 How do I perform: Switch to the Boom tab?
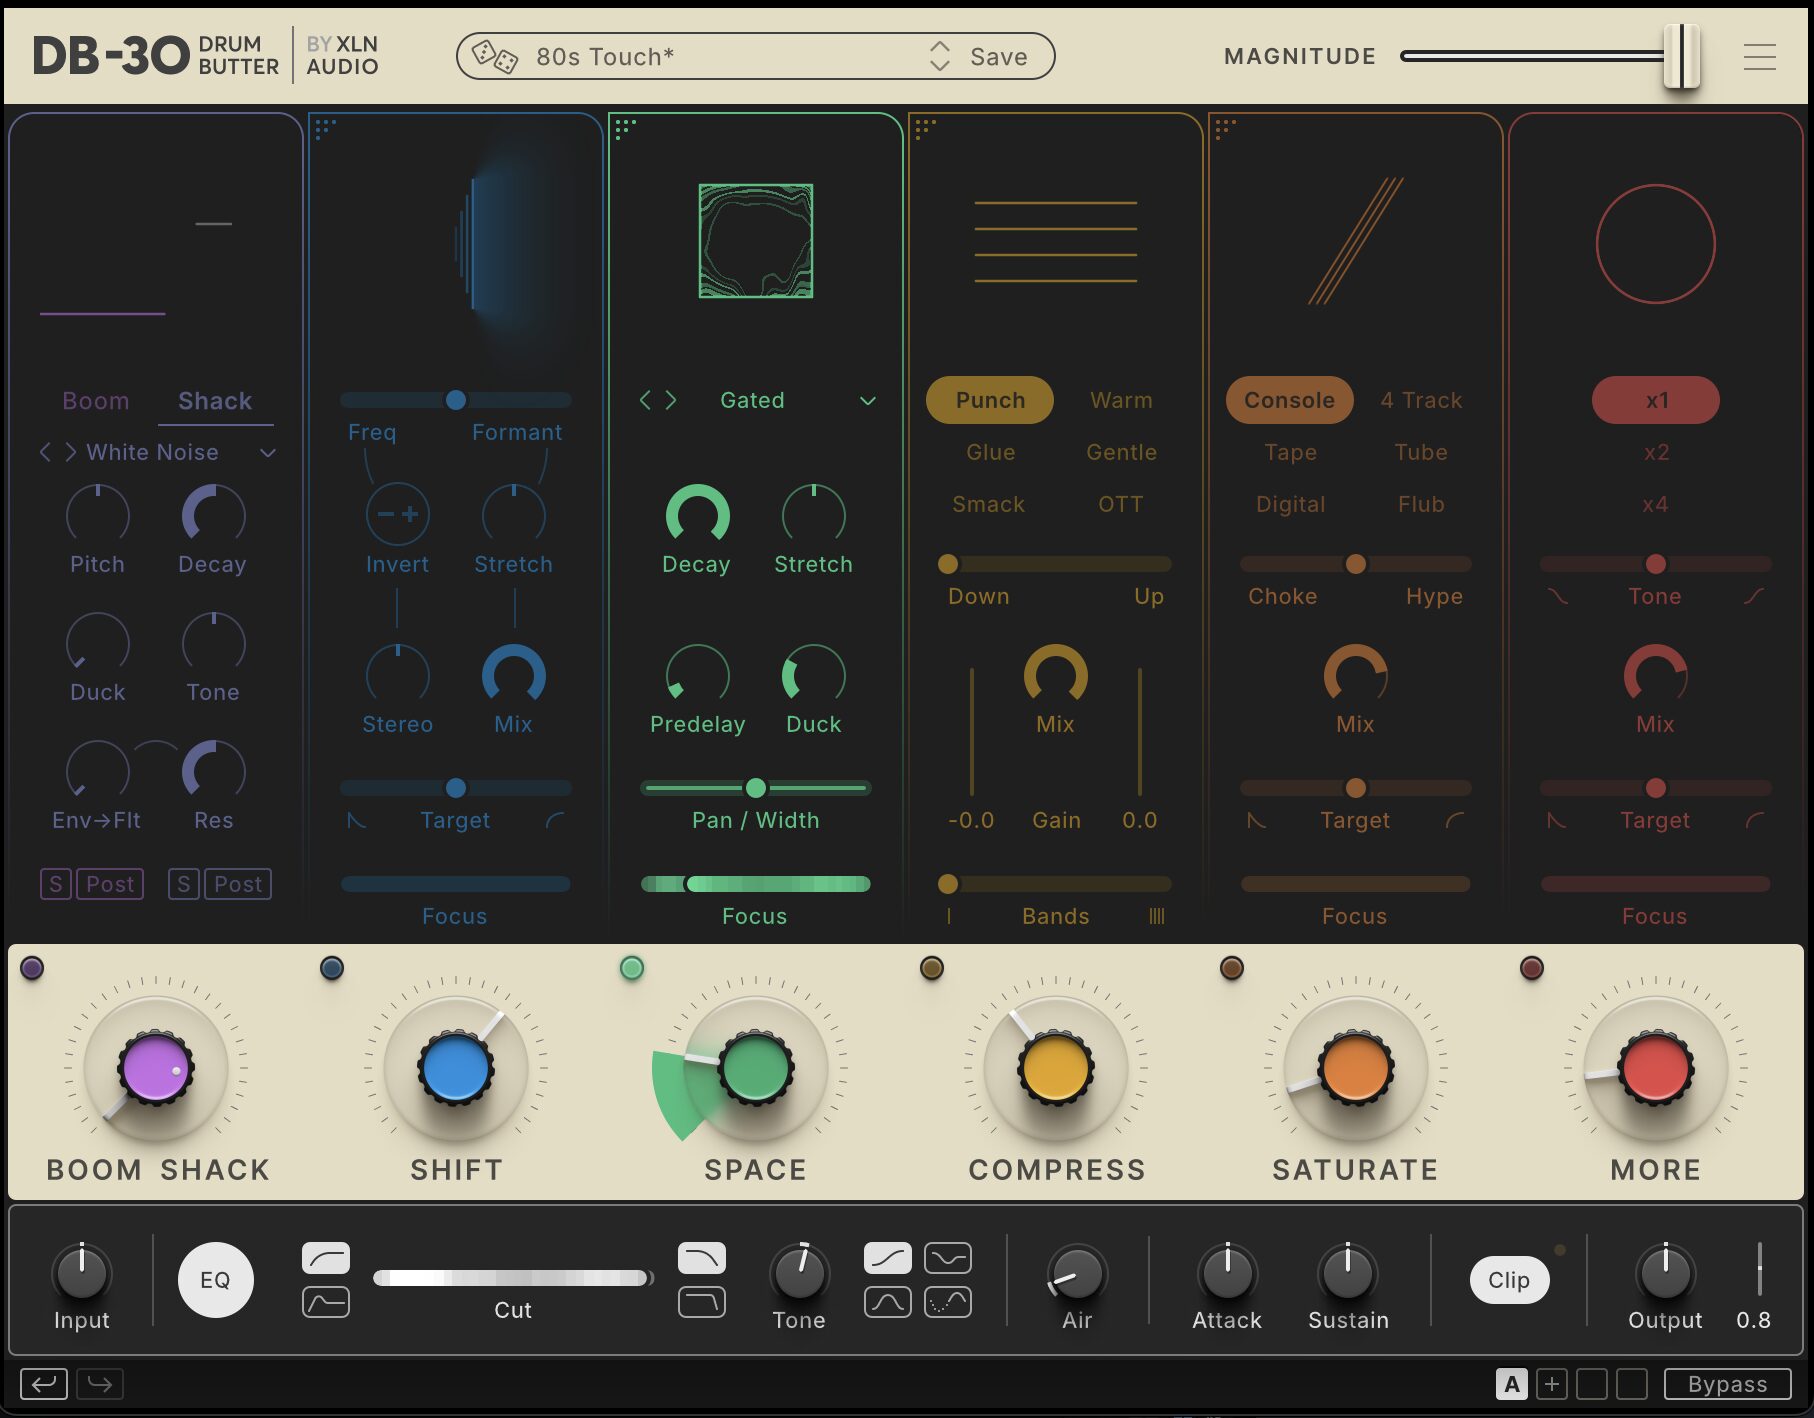96,401
